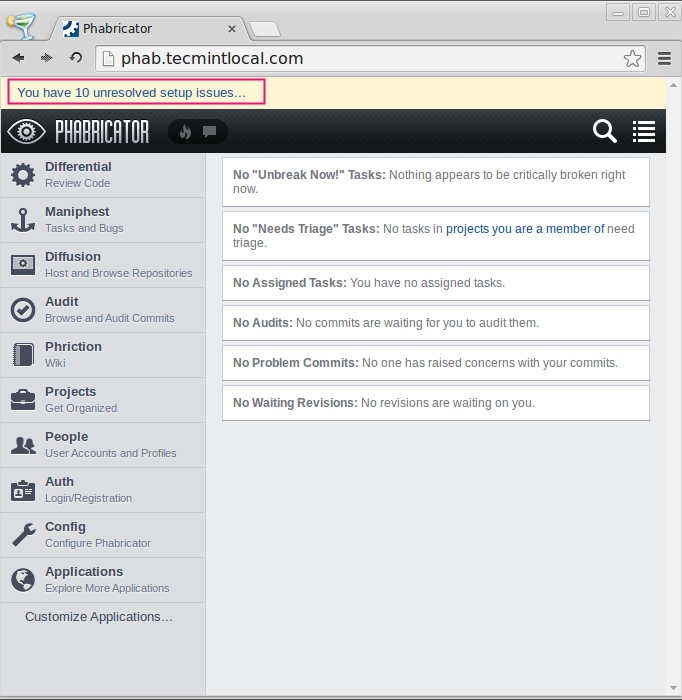The image size is (682, 700).
Task: Click 'No Audits' message text
Action: tap(386, 323)
